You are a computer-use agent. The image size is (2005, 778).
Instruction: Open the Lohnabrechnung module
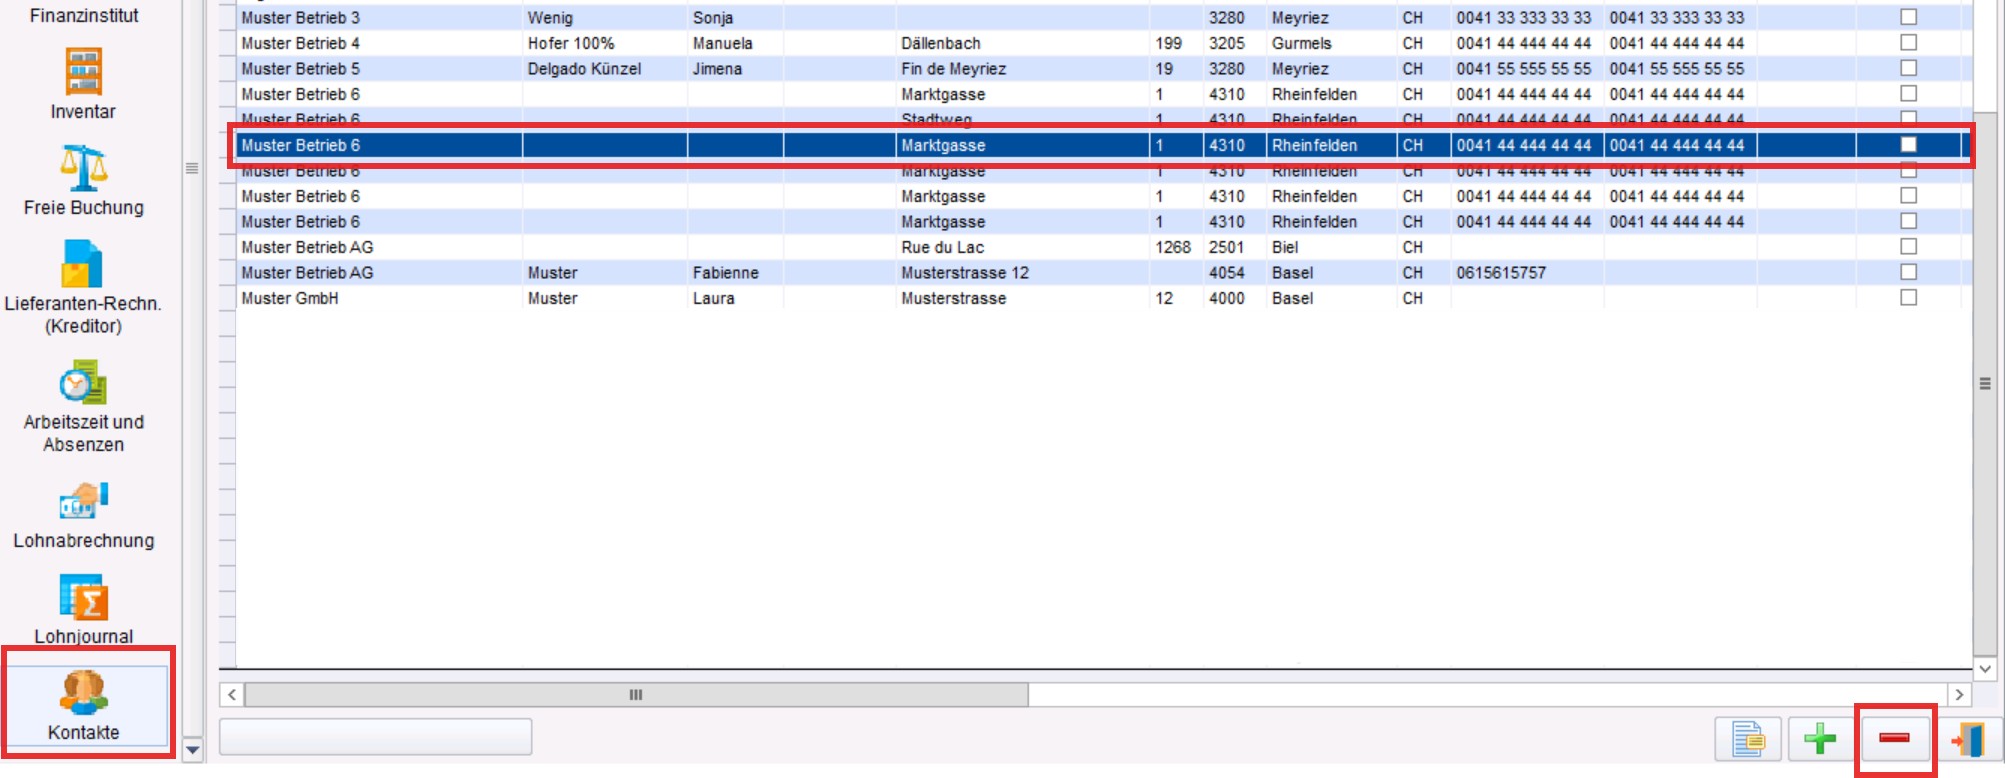(83, 514)
